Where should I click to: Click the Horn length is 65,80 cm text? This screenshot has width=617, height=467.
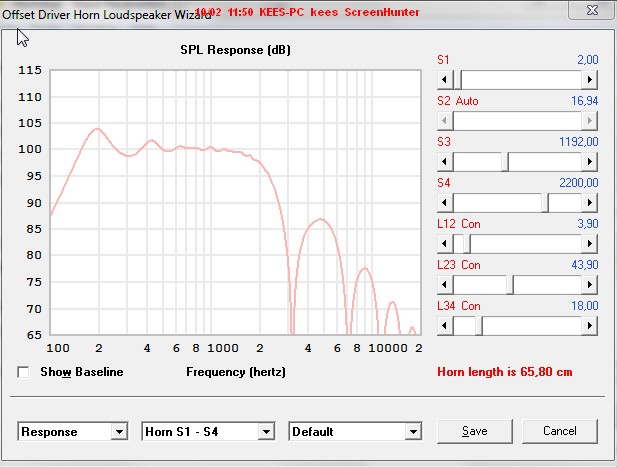505,372
